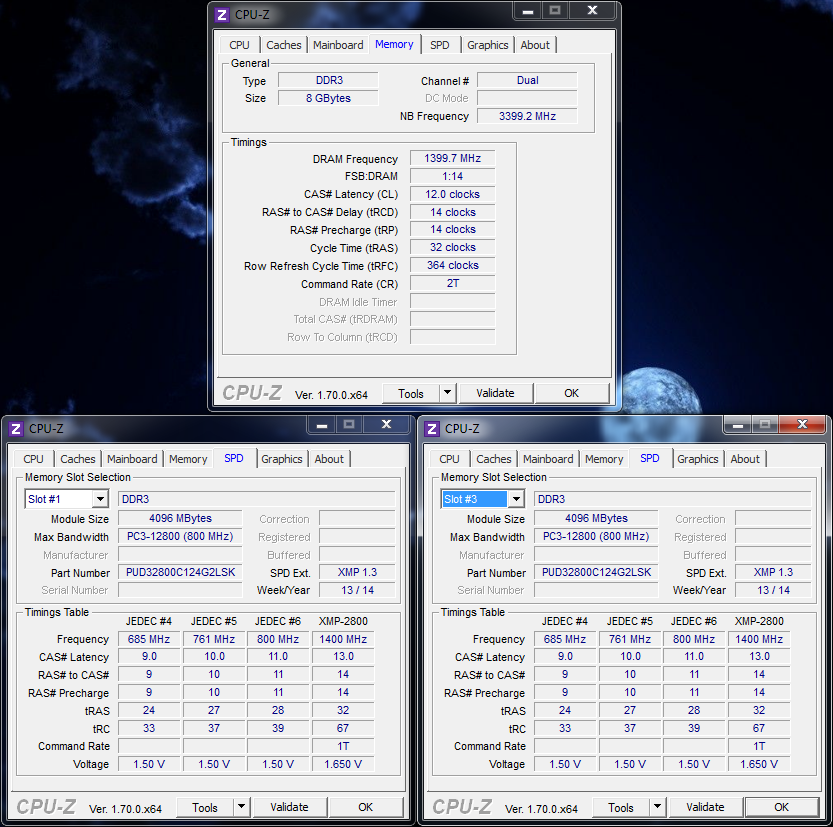Viewport: 833px width, 827px height.
Task: Open Mainboard tab in Slot #3 window
Action: coord(548,459)
